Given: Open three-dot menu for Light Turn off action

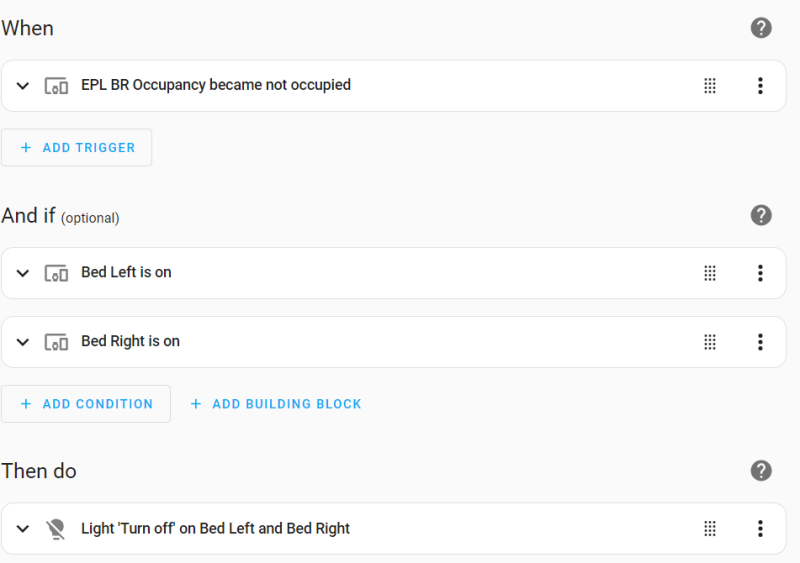Looking at the screenshot, I should [x=760, y=529].
